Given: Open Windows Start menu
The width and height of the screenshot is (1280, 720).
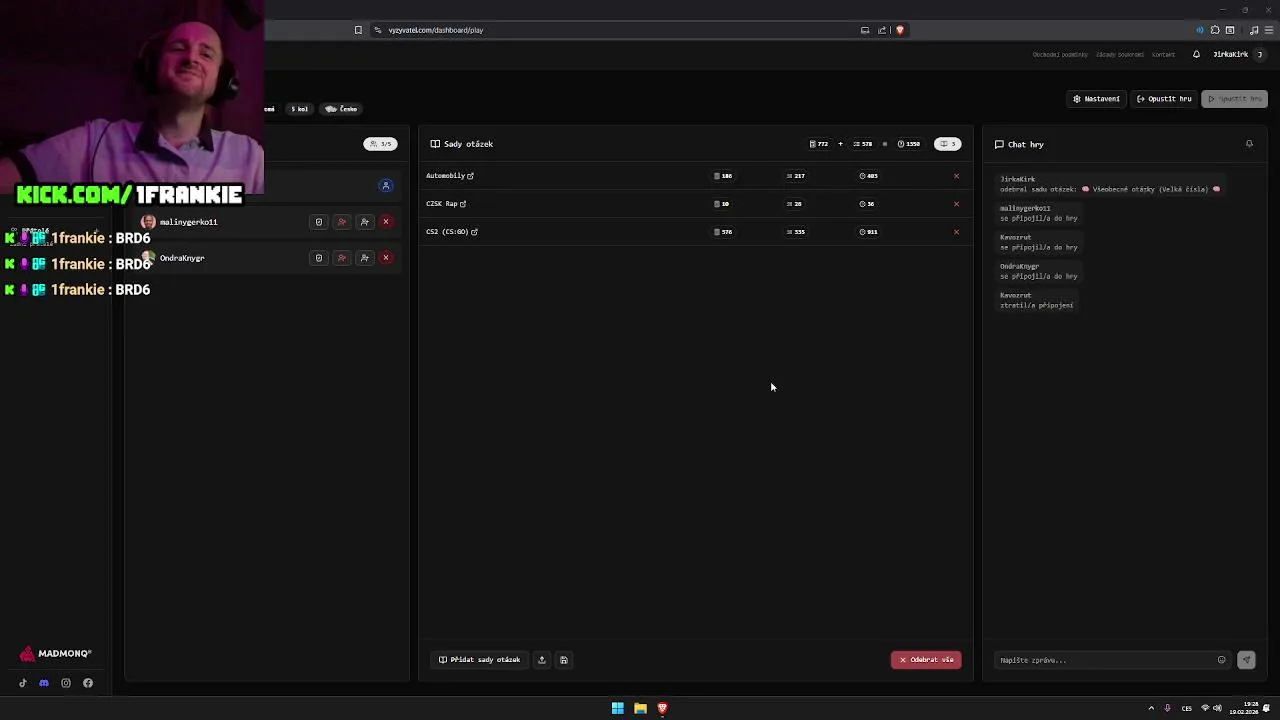Looking at the screenshot, I should pos(618,708).
